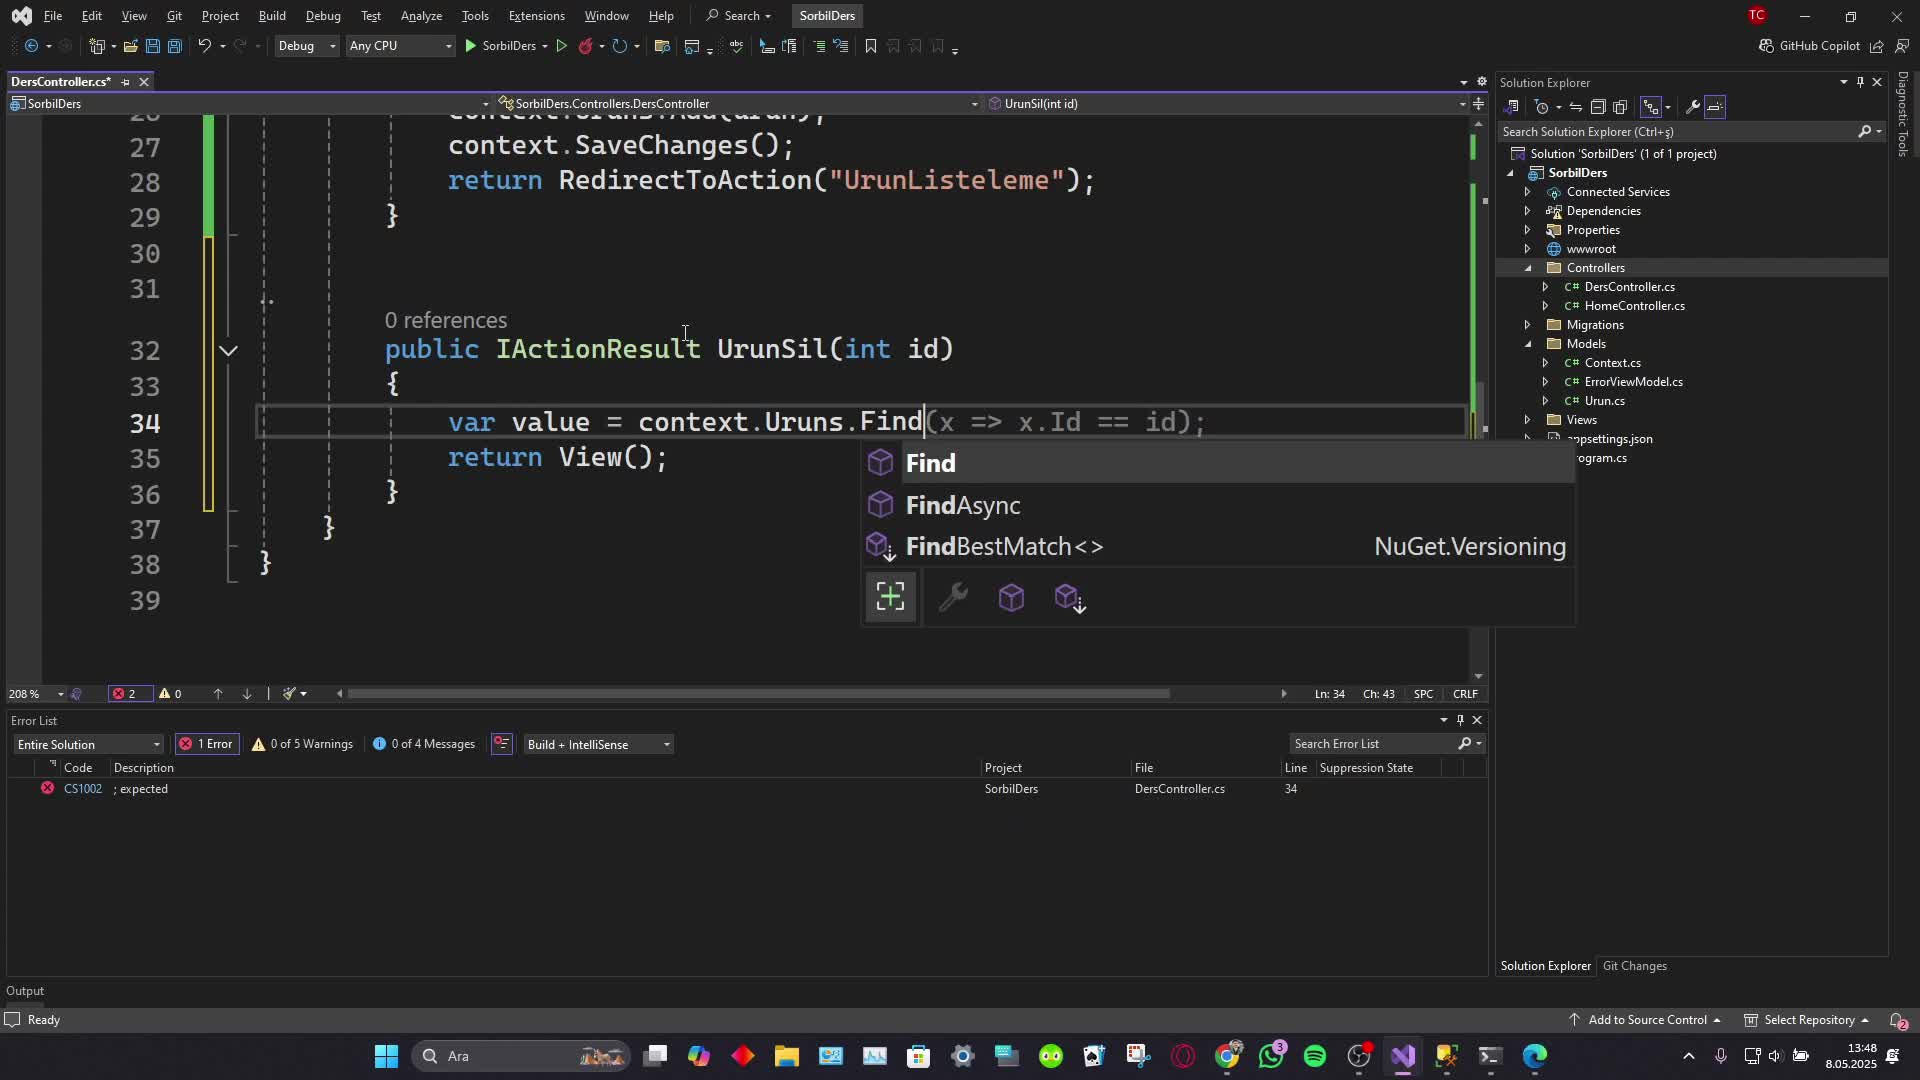The height and width of the screenshot is (1080, 1920).
Task: Click IntelliSense extension methods filter icon
Action: [1070, 598]
